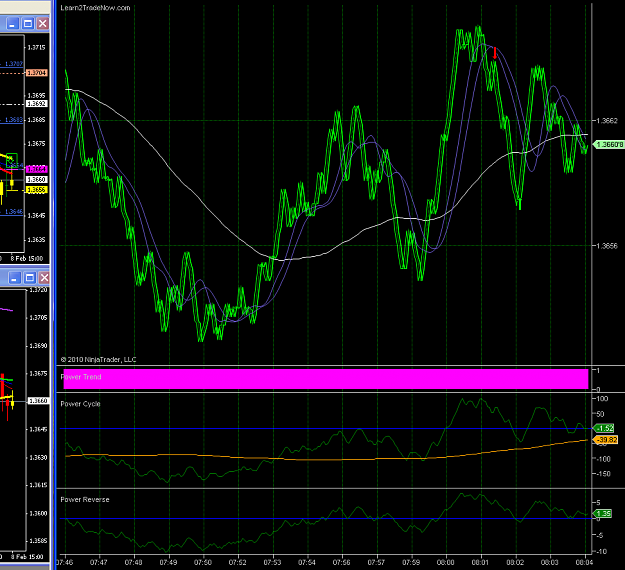Click the 1.3585 axis label in lower-left chart
This screenshot has height=570, width=625.
39,541
